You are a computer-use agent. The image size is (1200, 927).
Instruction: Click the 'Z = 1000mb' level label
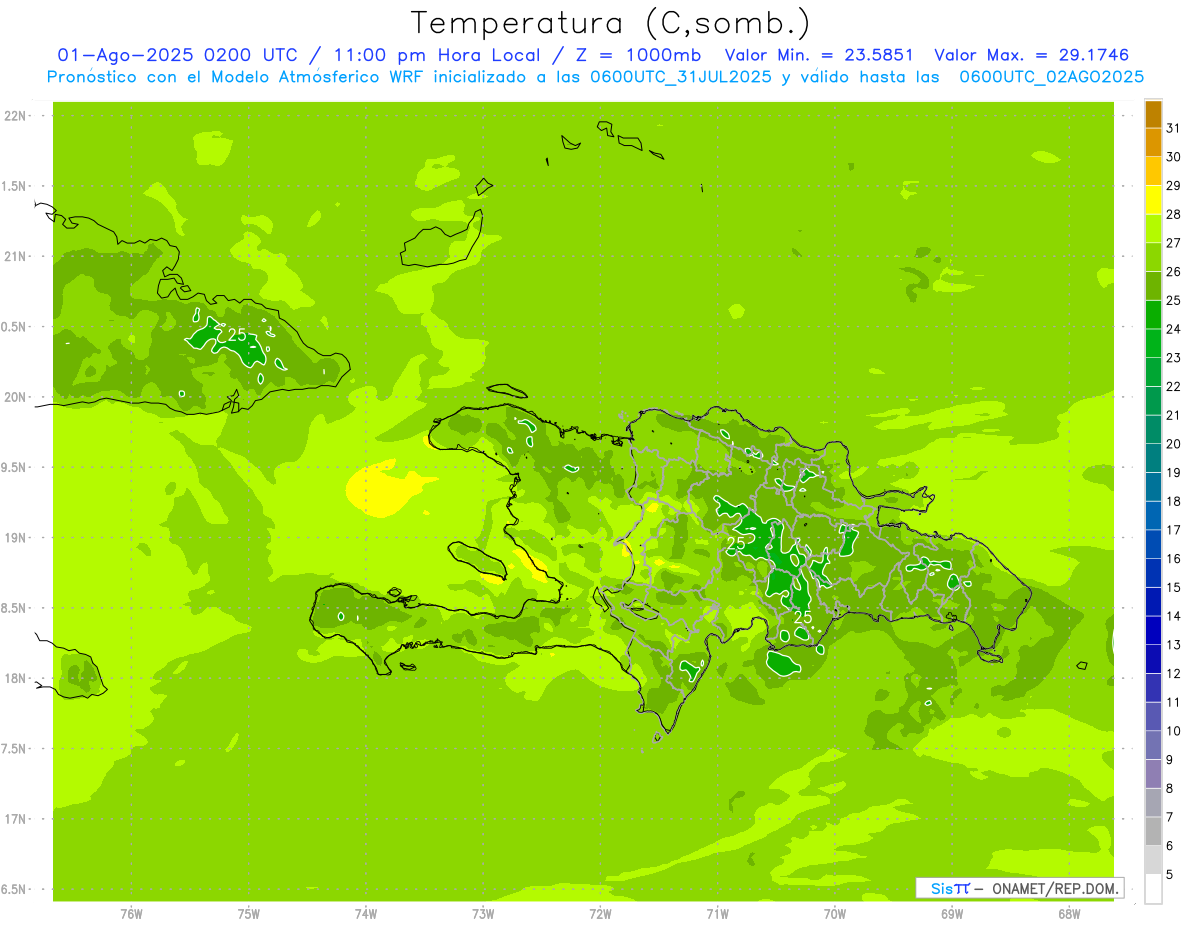(640, 55)
